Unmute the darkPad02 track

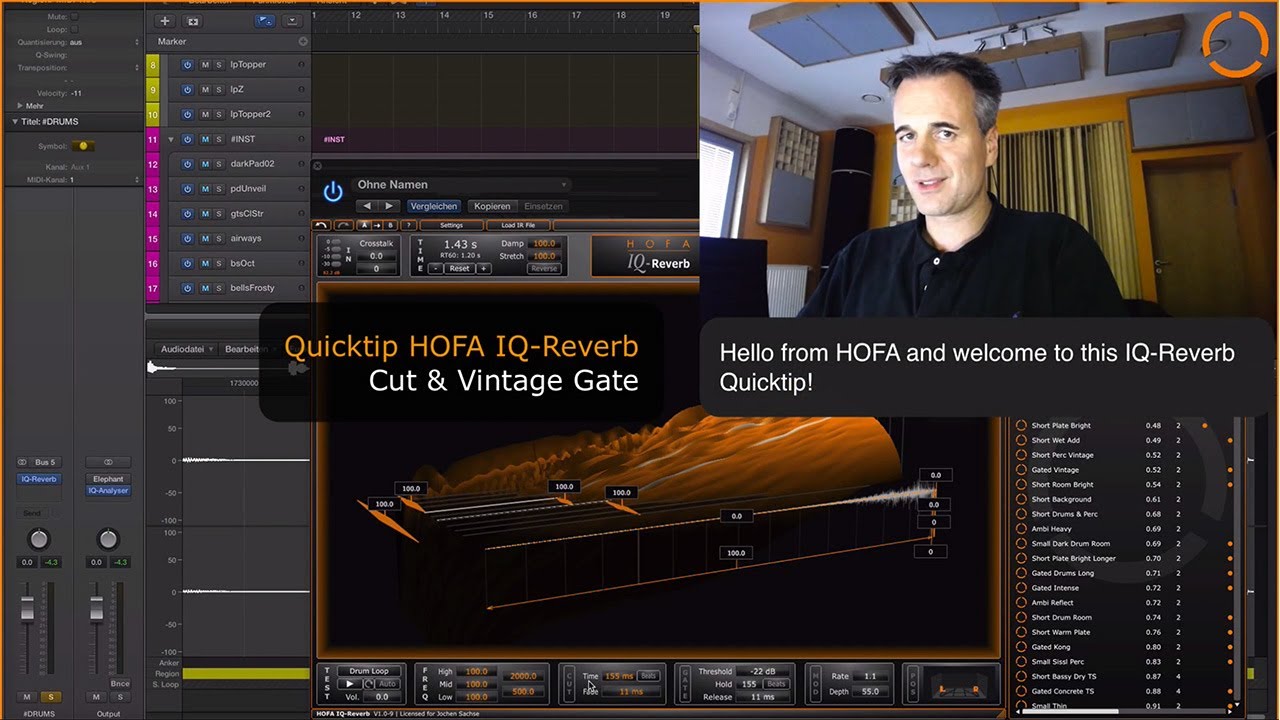[x=205, y=164]
